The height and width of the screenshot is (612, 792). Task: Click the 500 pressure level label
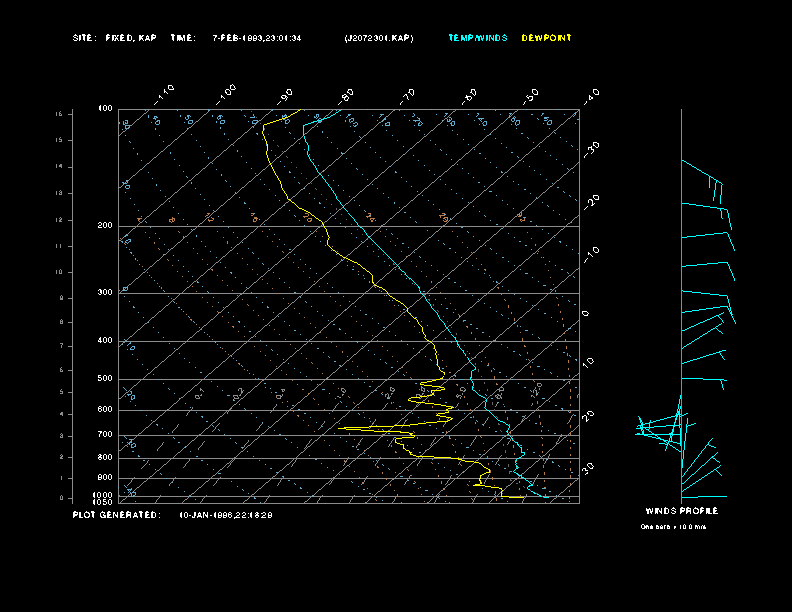(105, 378)
